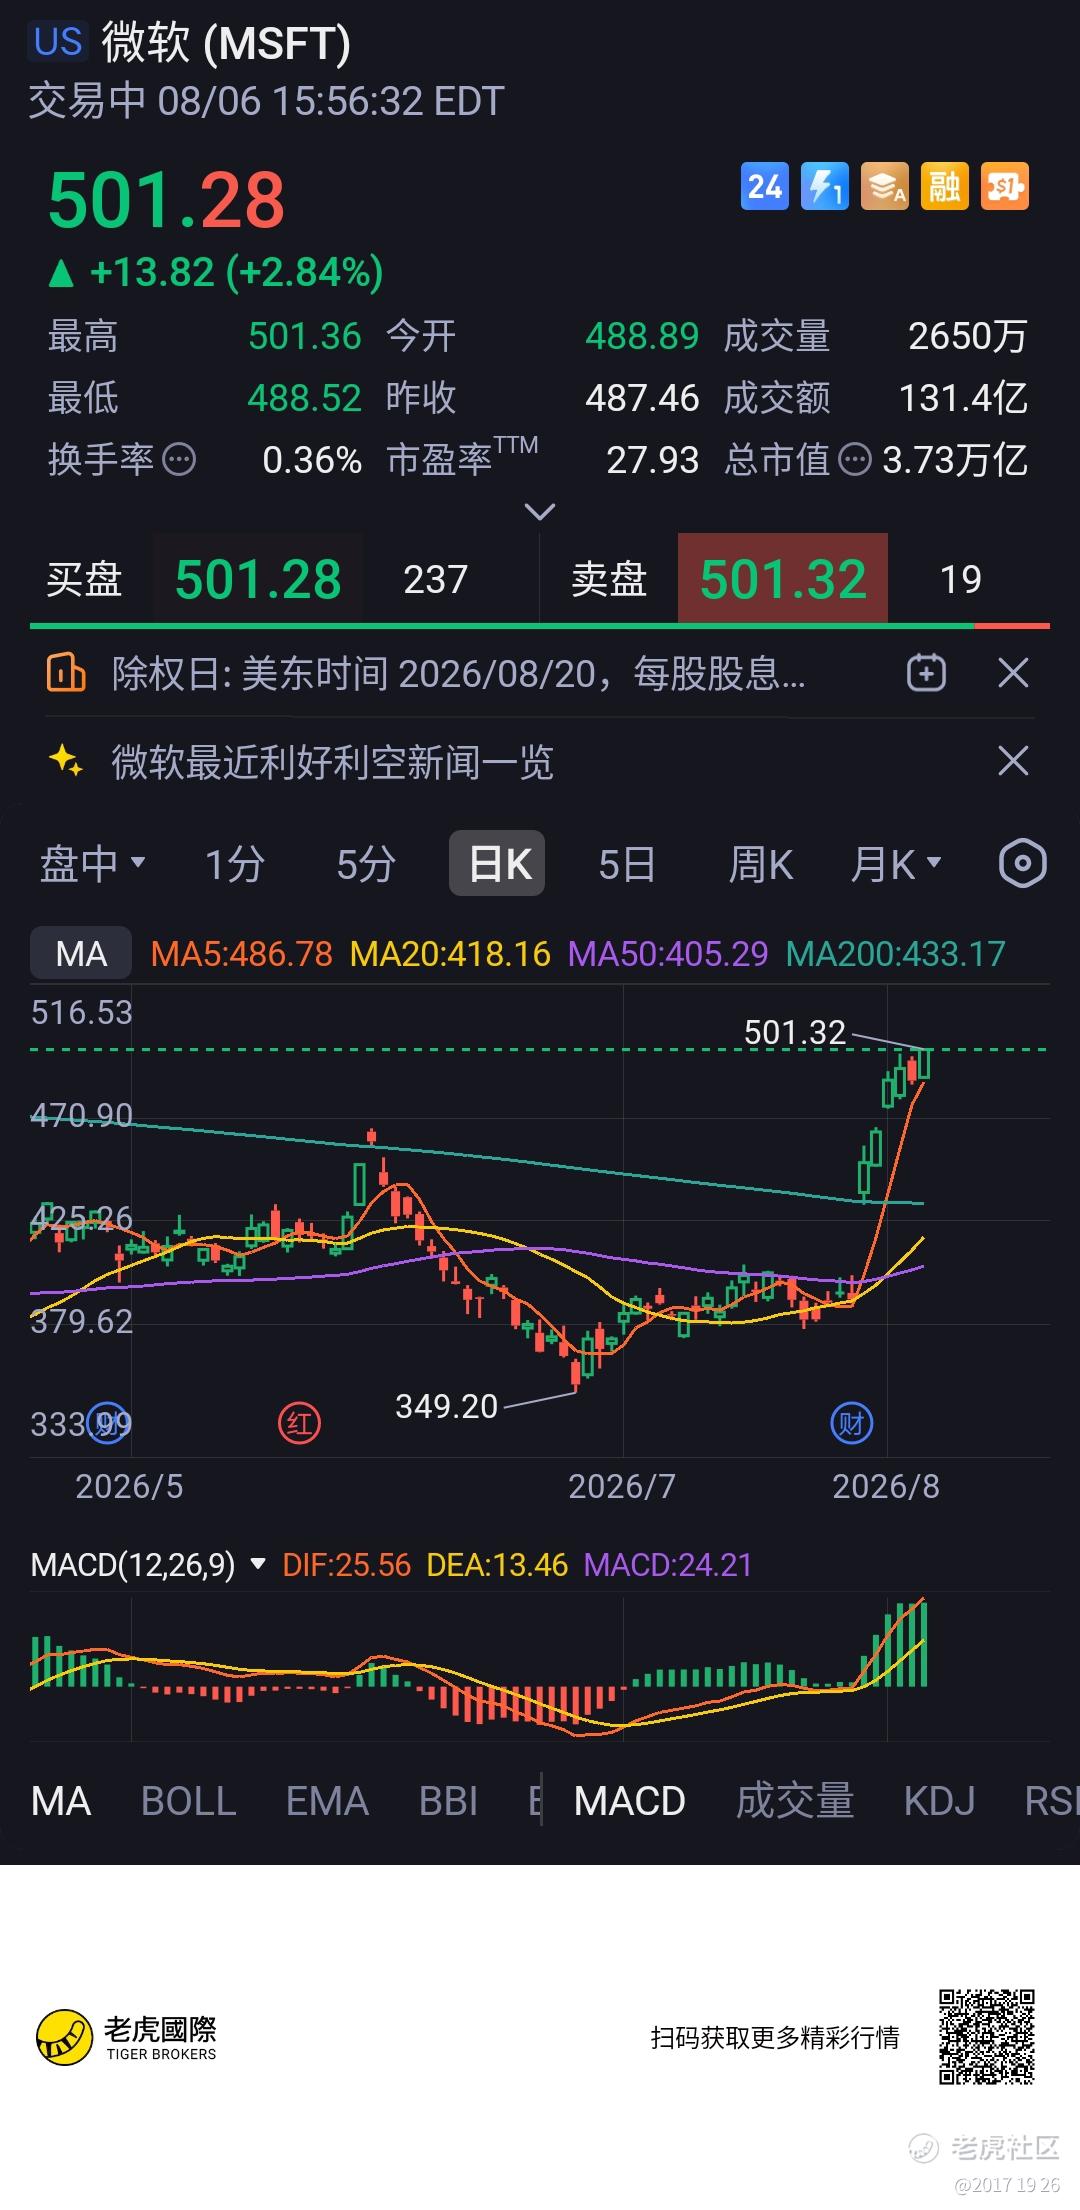
Task: Tap the ask price 501.32
Action: coord(783,579)
